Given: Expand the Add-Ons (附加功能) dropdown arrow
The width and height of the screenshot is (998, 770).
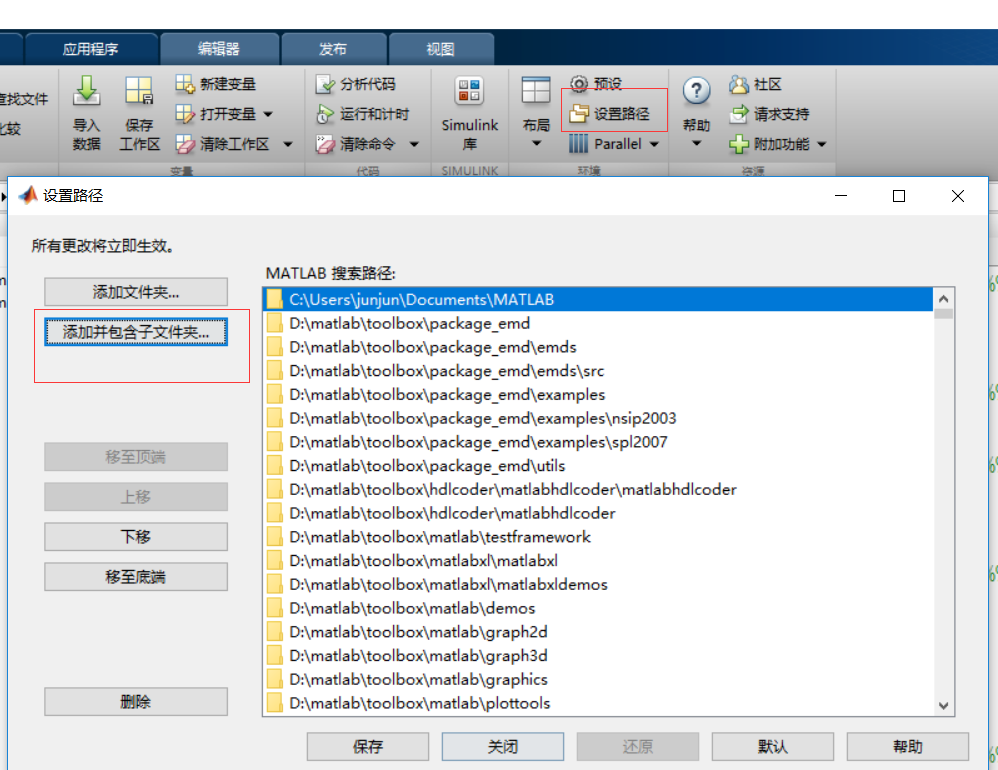Looking at the screenshot, I should (822, 144).
